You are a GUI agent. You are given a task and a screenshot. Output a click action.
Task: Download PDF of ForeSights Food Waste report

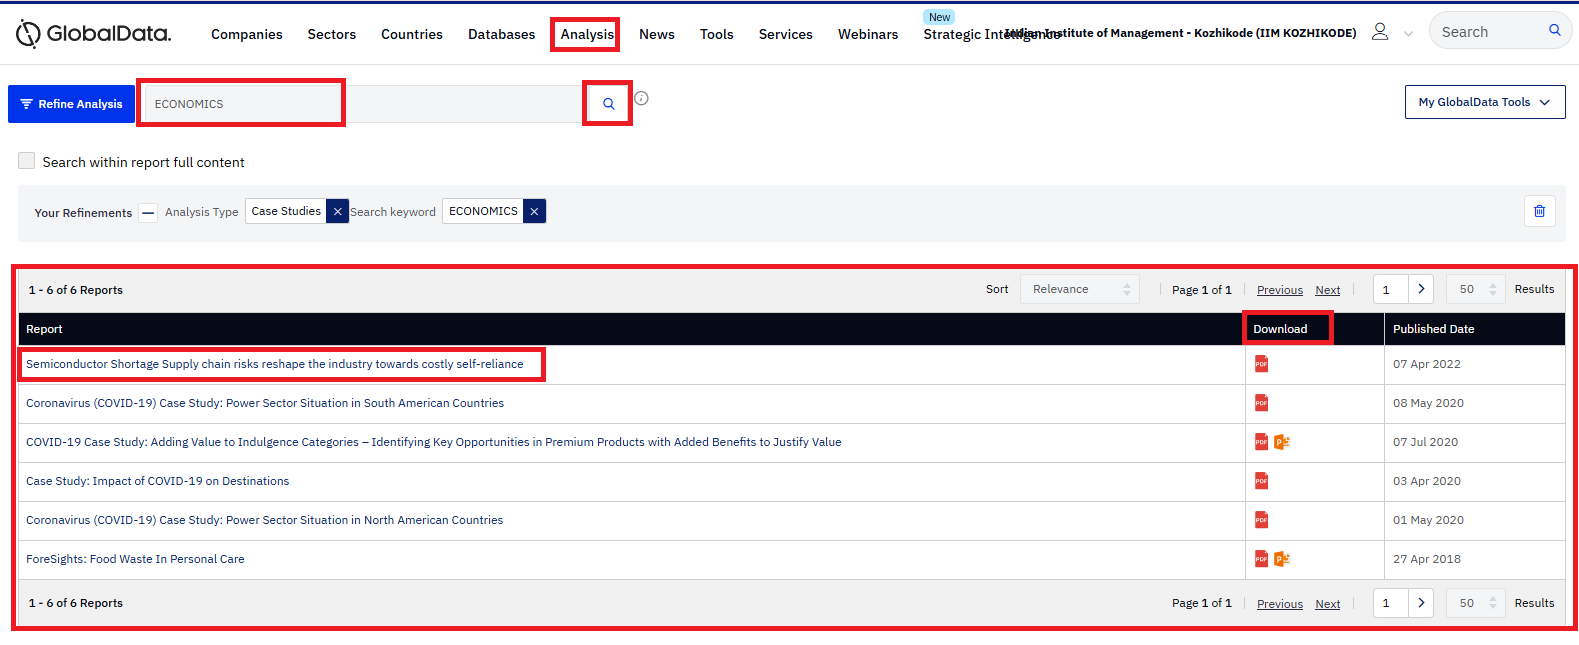(x=1261, y=559)
